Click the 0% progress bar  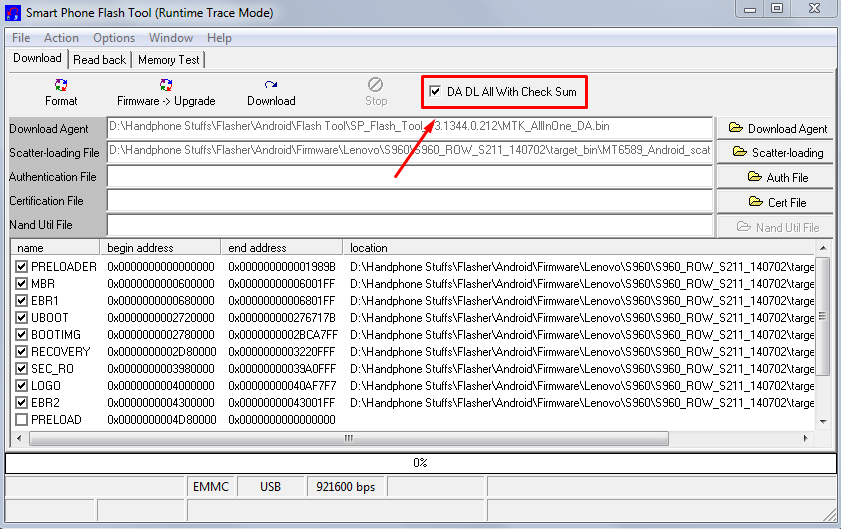coord(420,463)
